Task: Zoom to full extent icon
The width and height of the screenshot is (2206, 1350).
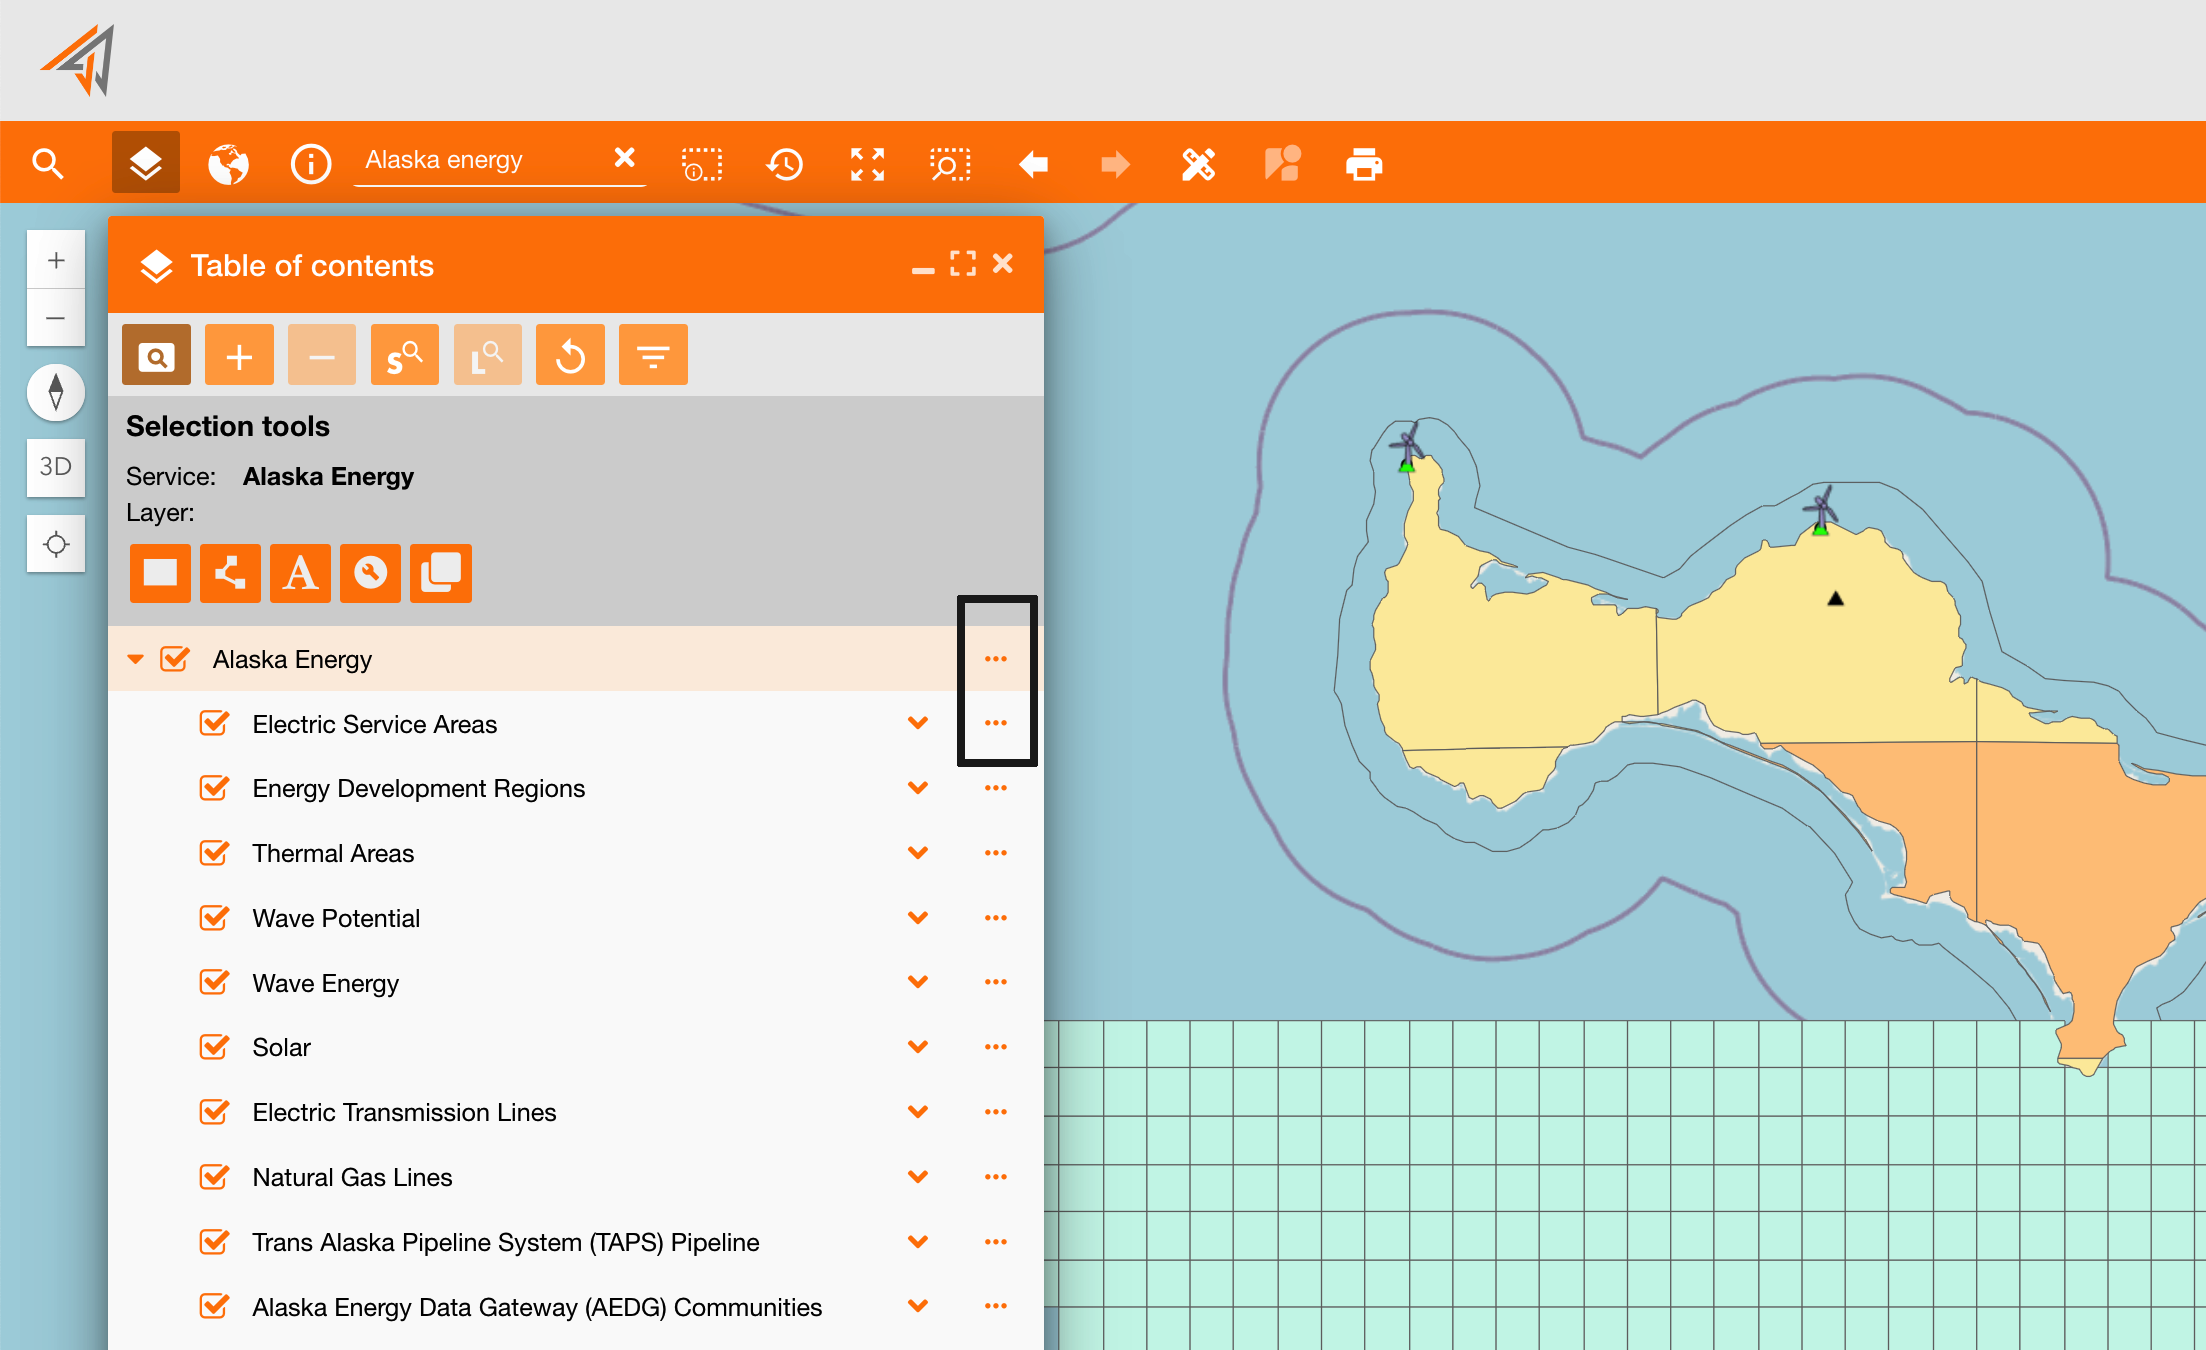Action: pos(867,164)
